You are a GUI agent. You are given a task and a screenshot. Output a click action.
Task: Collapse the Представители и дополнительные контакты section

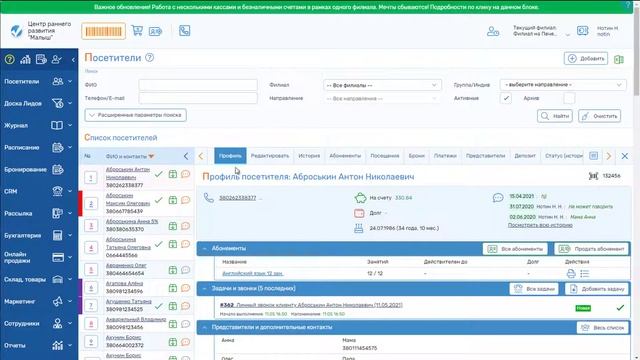point(204,327)
